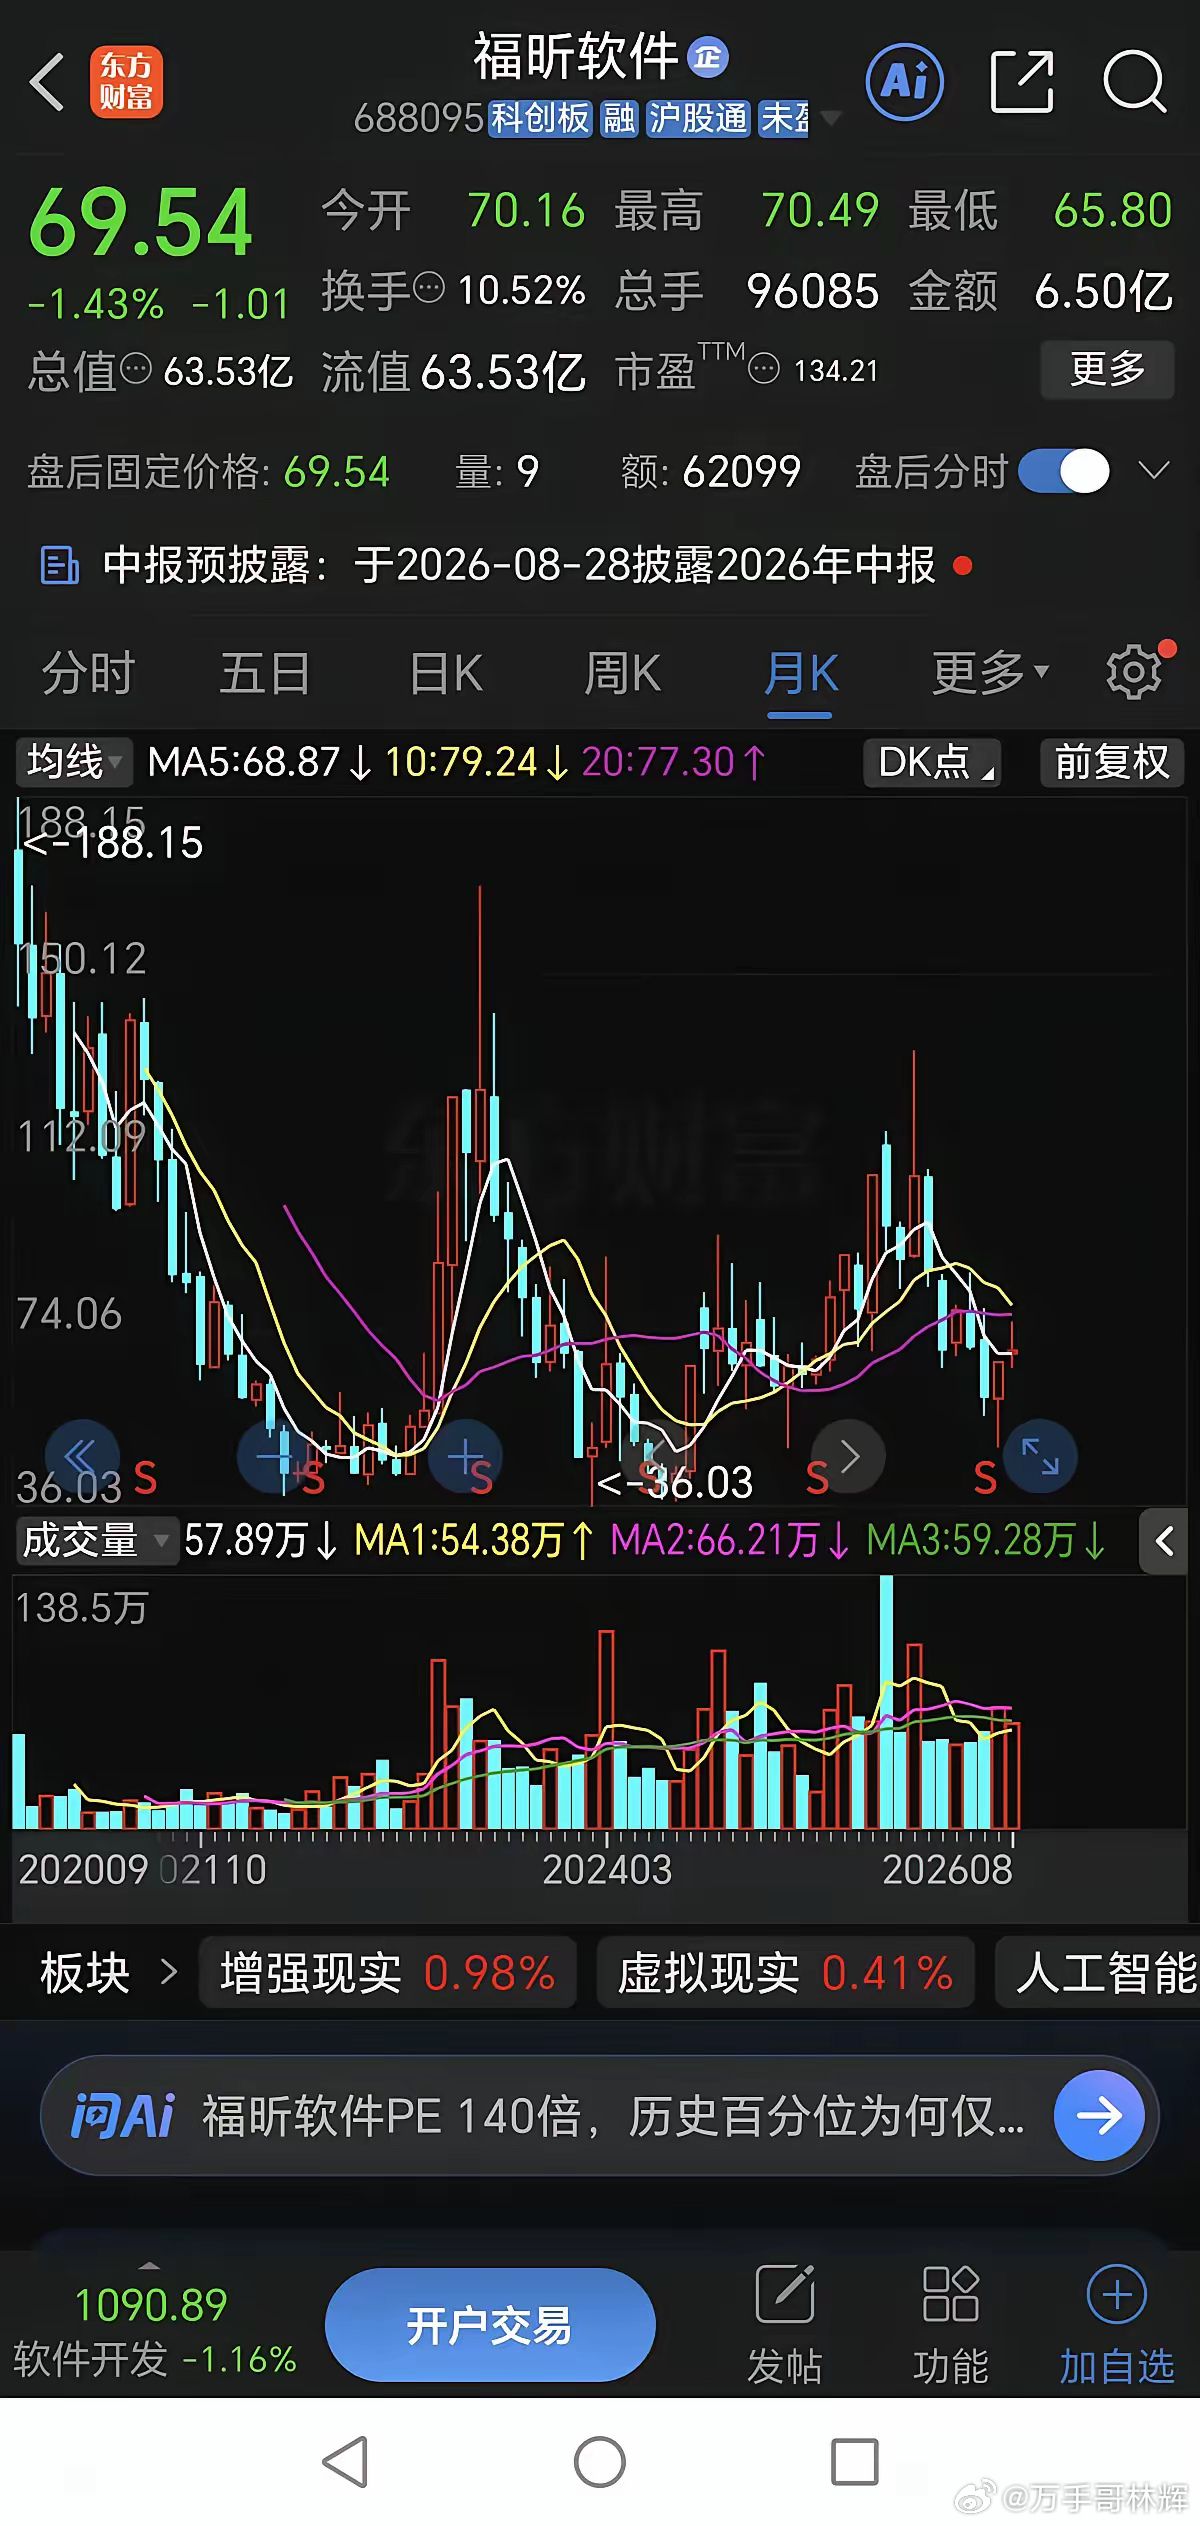This screenshot has width=1200, height=2526.
Task: Open the 均线 indicator dropdown
Action: coord(73,762)
